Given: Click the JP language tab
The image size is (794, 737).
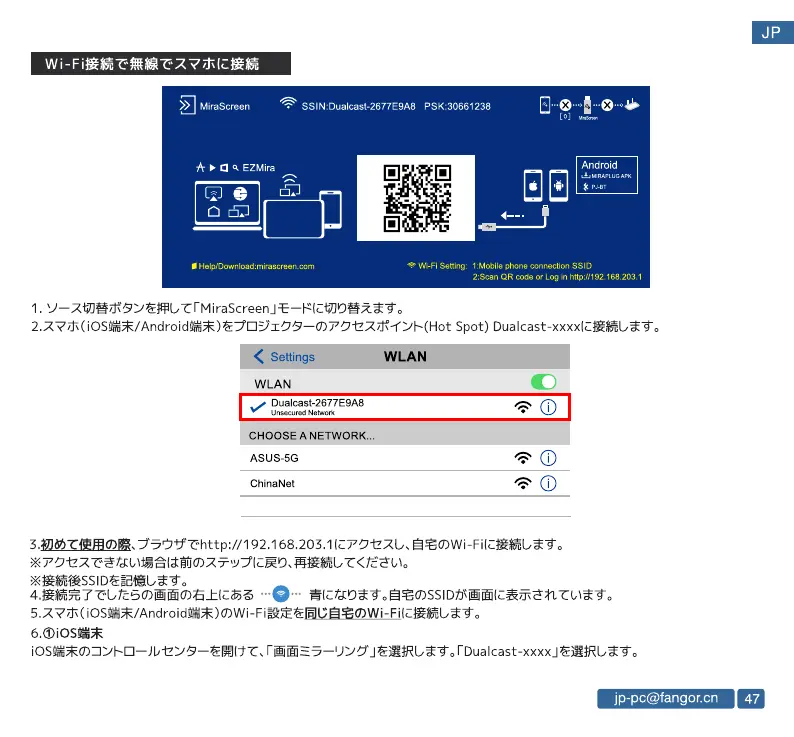Looking at the screenshot, I should click(x=772, y=32).
